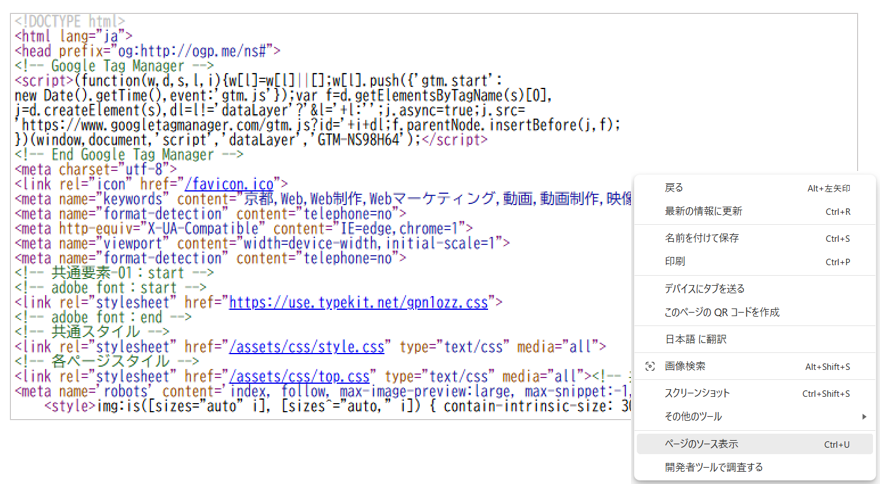Image resolution: width=887 pixels, height=495 pixels.
Task: Click the 'Google Tag Manager' opening comment
Action: [x=114, y=66]
